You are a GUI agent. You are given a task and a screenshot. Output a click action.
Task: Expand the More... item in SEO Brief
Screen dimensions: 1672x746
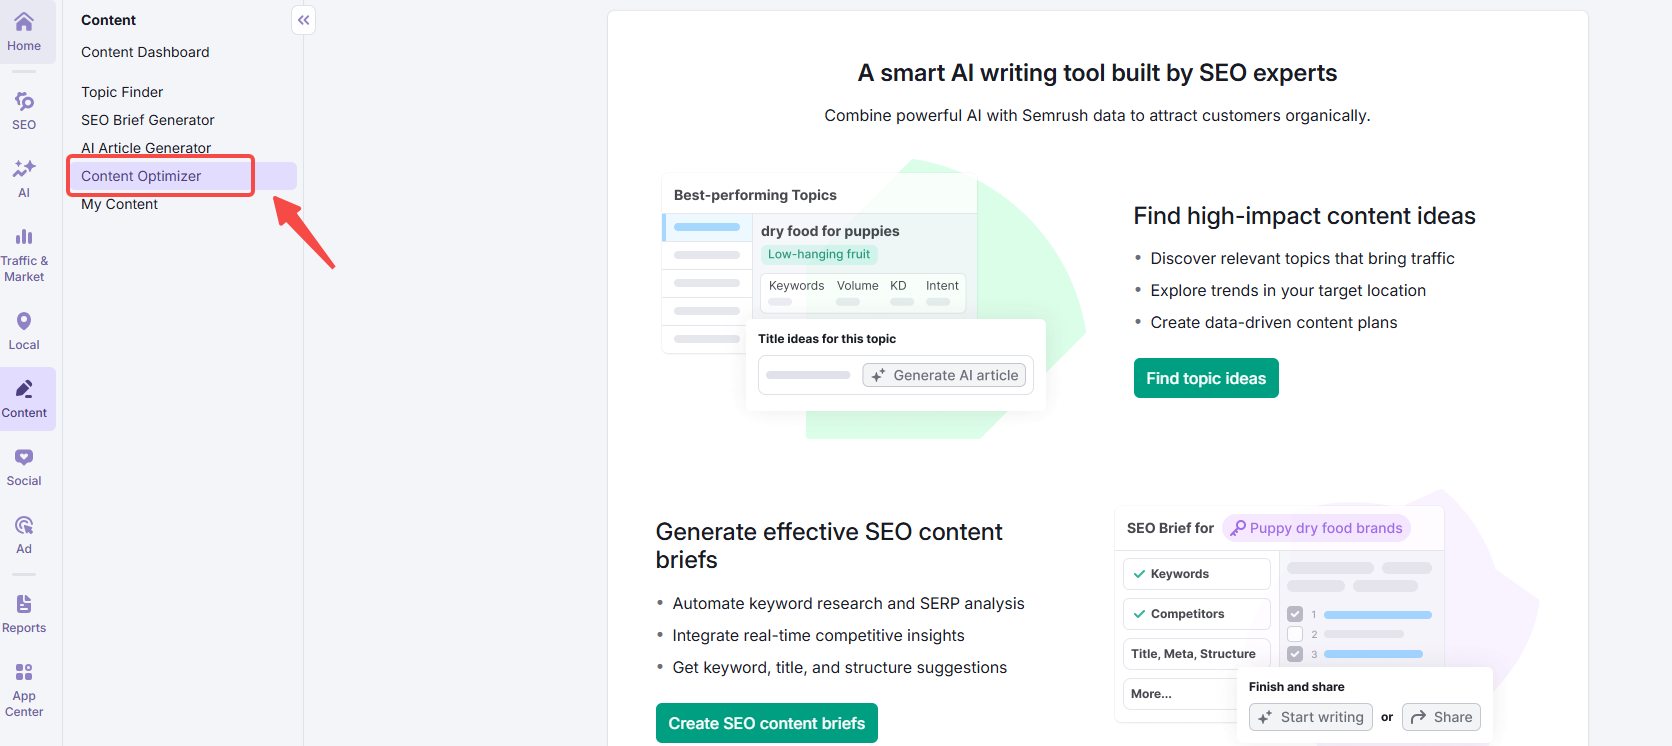1152,694
